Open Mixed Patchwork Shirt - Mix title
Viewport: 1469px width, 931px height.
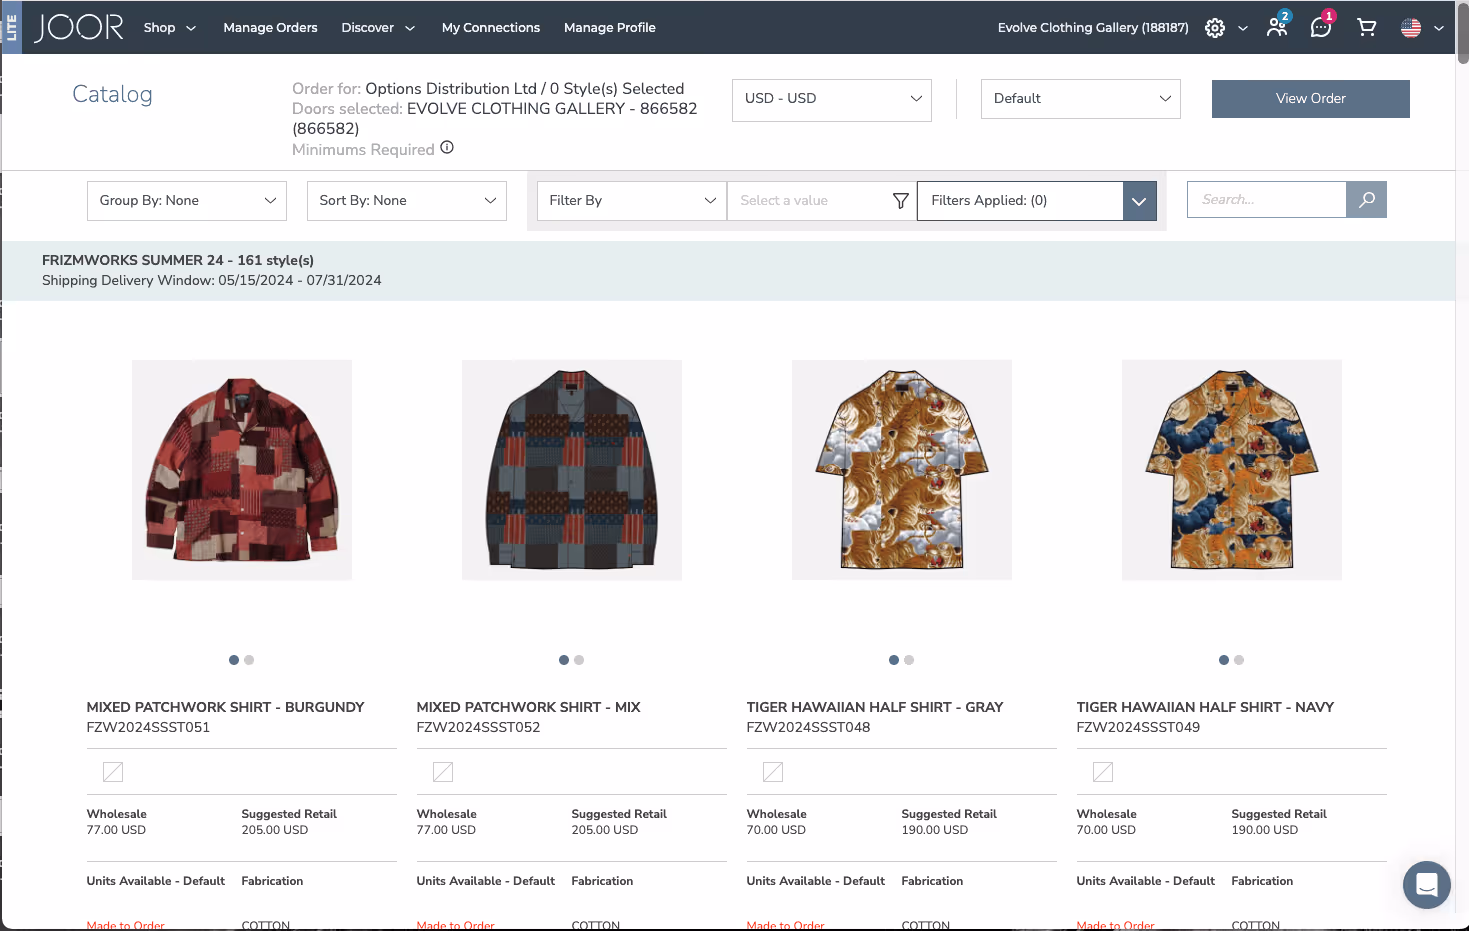click(528, 707)
